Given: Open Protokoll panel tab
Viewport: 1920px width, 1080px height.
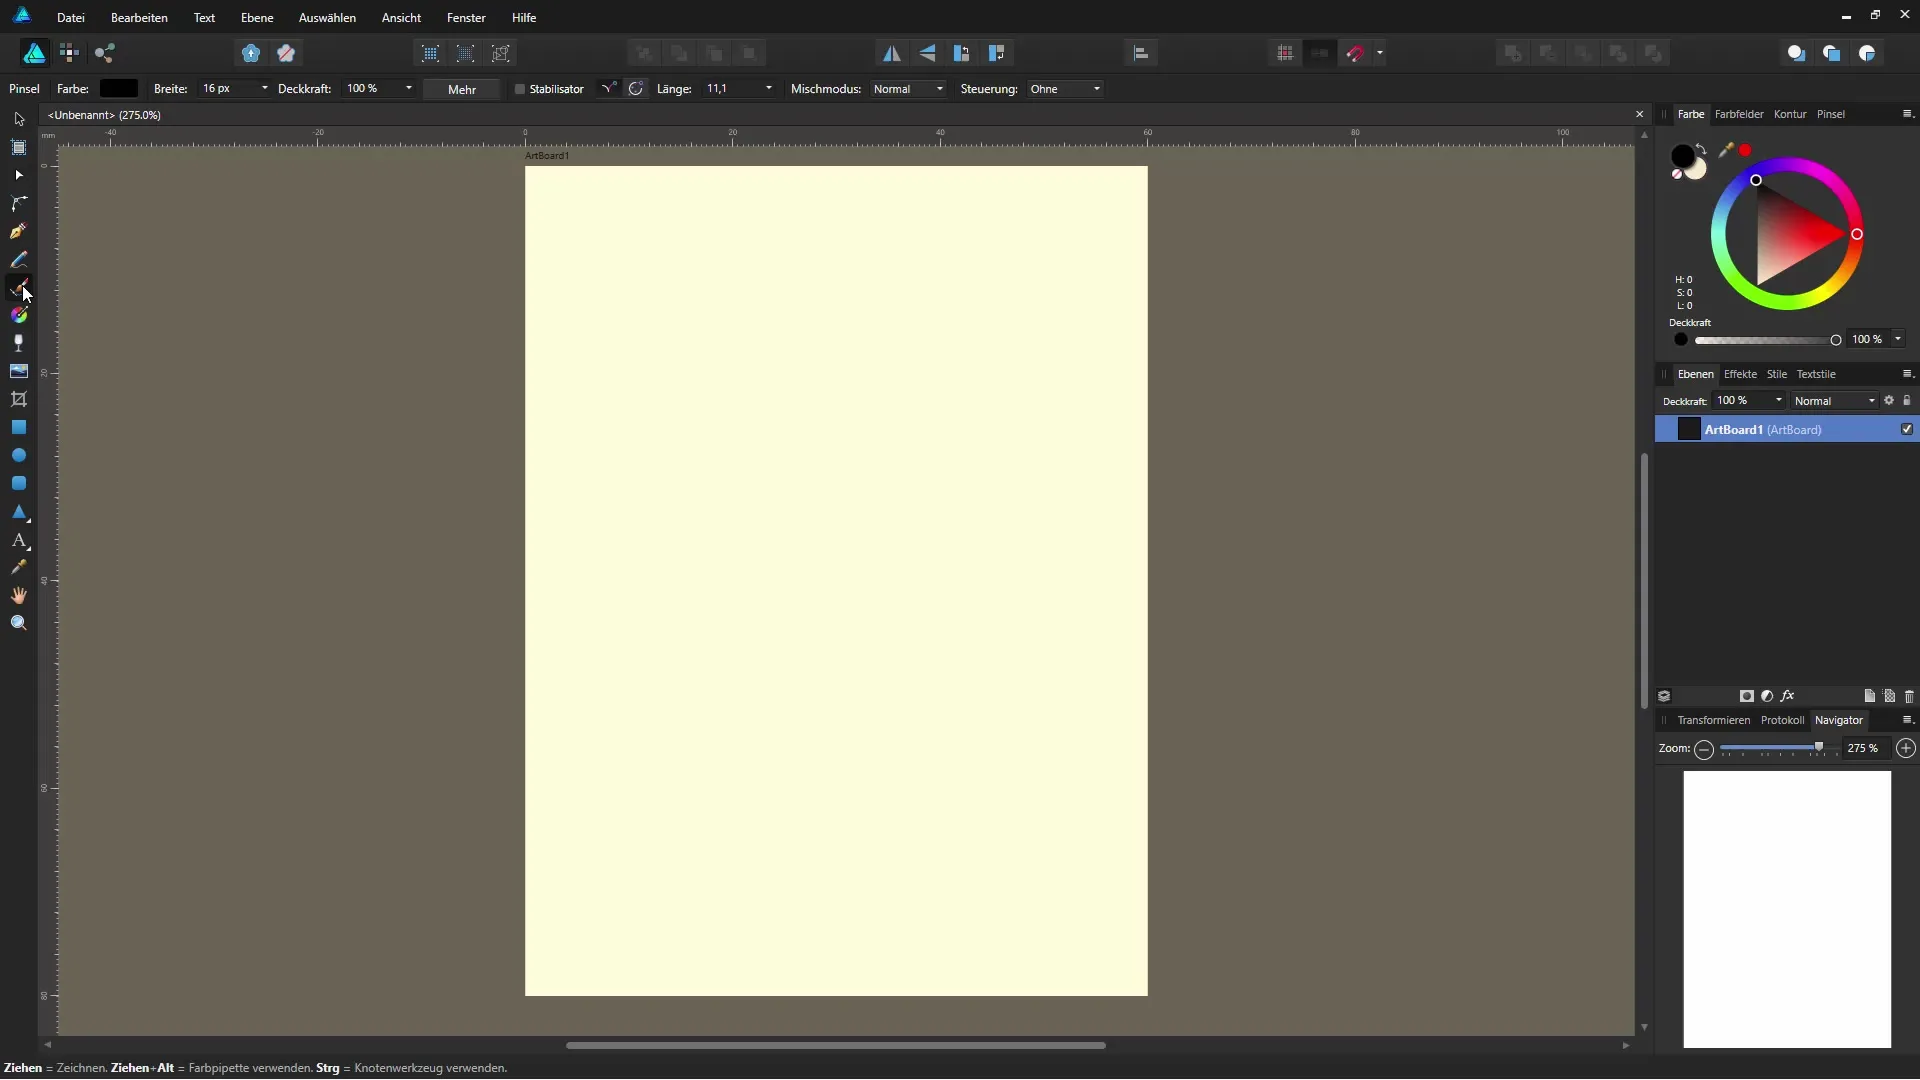Looking at the screenshot, I should (1782, 720).
